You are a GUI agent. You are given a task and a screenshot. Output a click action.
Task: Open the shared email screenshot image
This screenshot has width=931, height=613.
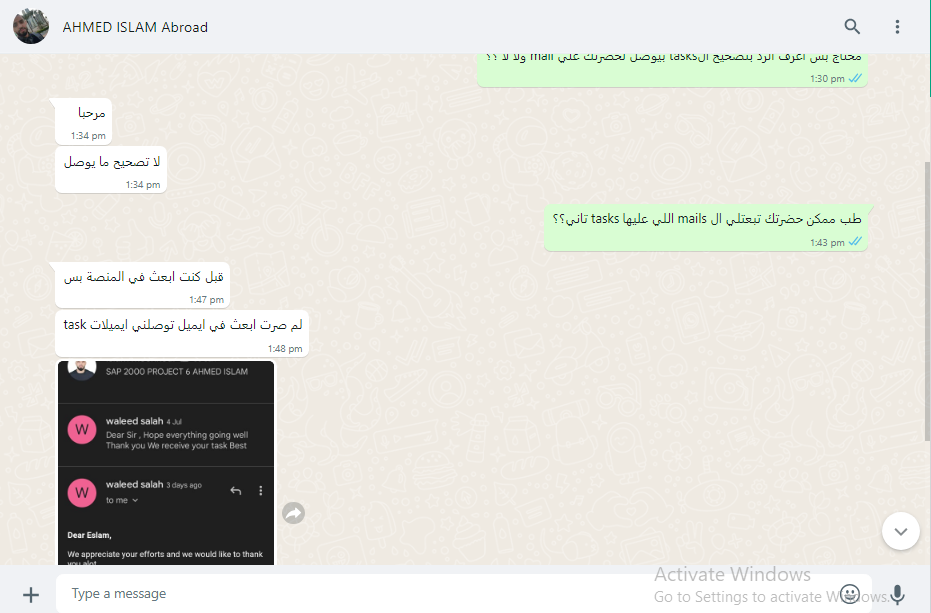click(x=166, y=463)
